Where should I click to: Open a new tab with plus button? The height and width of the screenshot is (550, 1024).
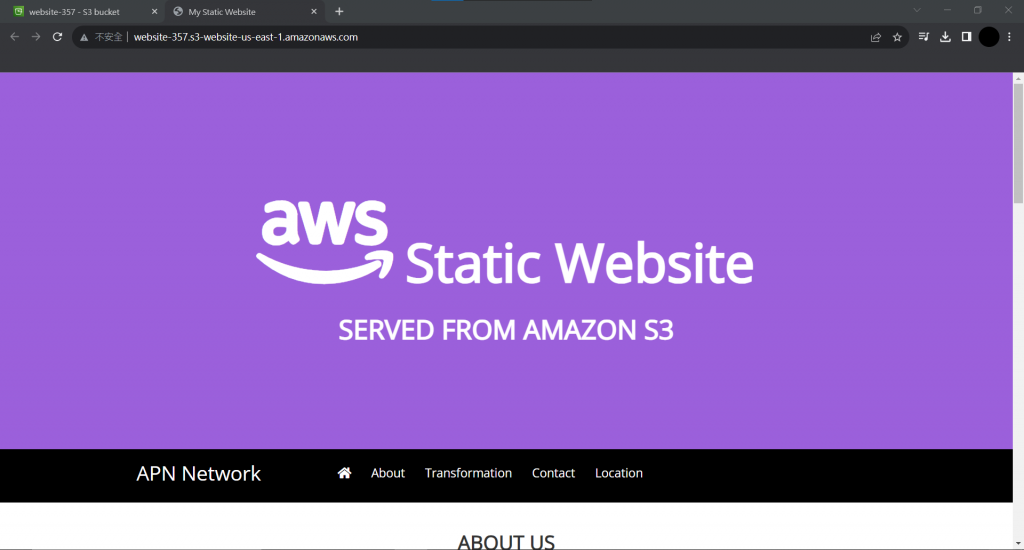[339, 12]
